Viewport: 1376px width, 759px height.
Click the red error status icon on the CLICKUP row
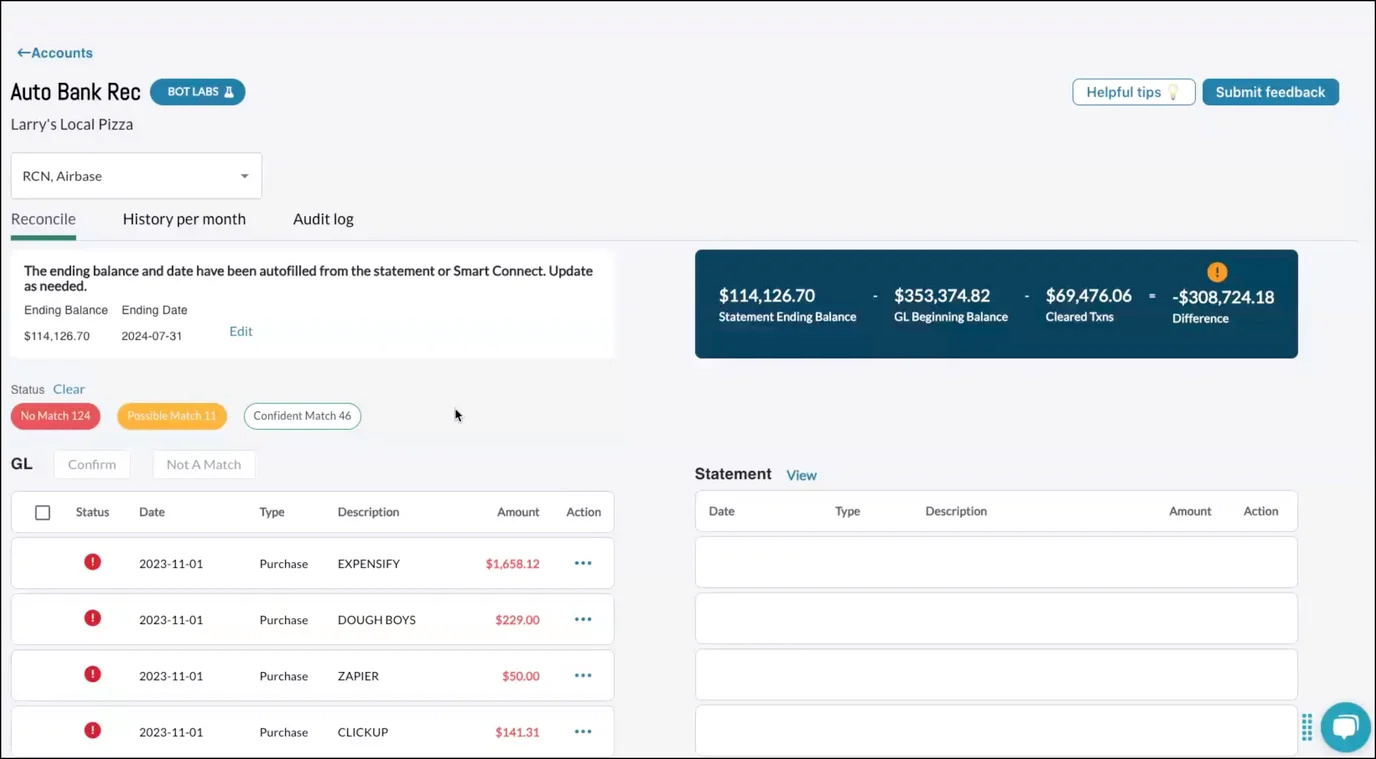(x=92, y=731)
